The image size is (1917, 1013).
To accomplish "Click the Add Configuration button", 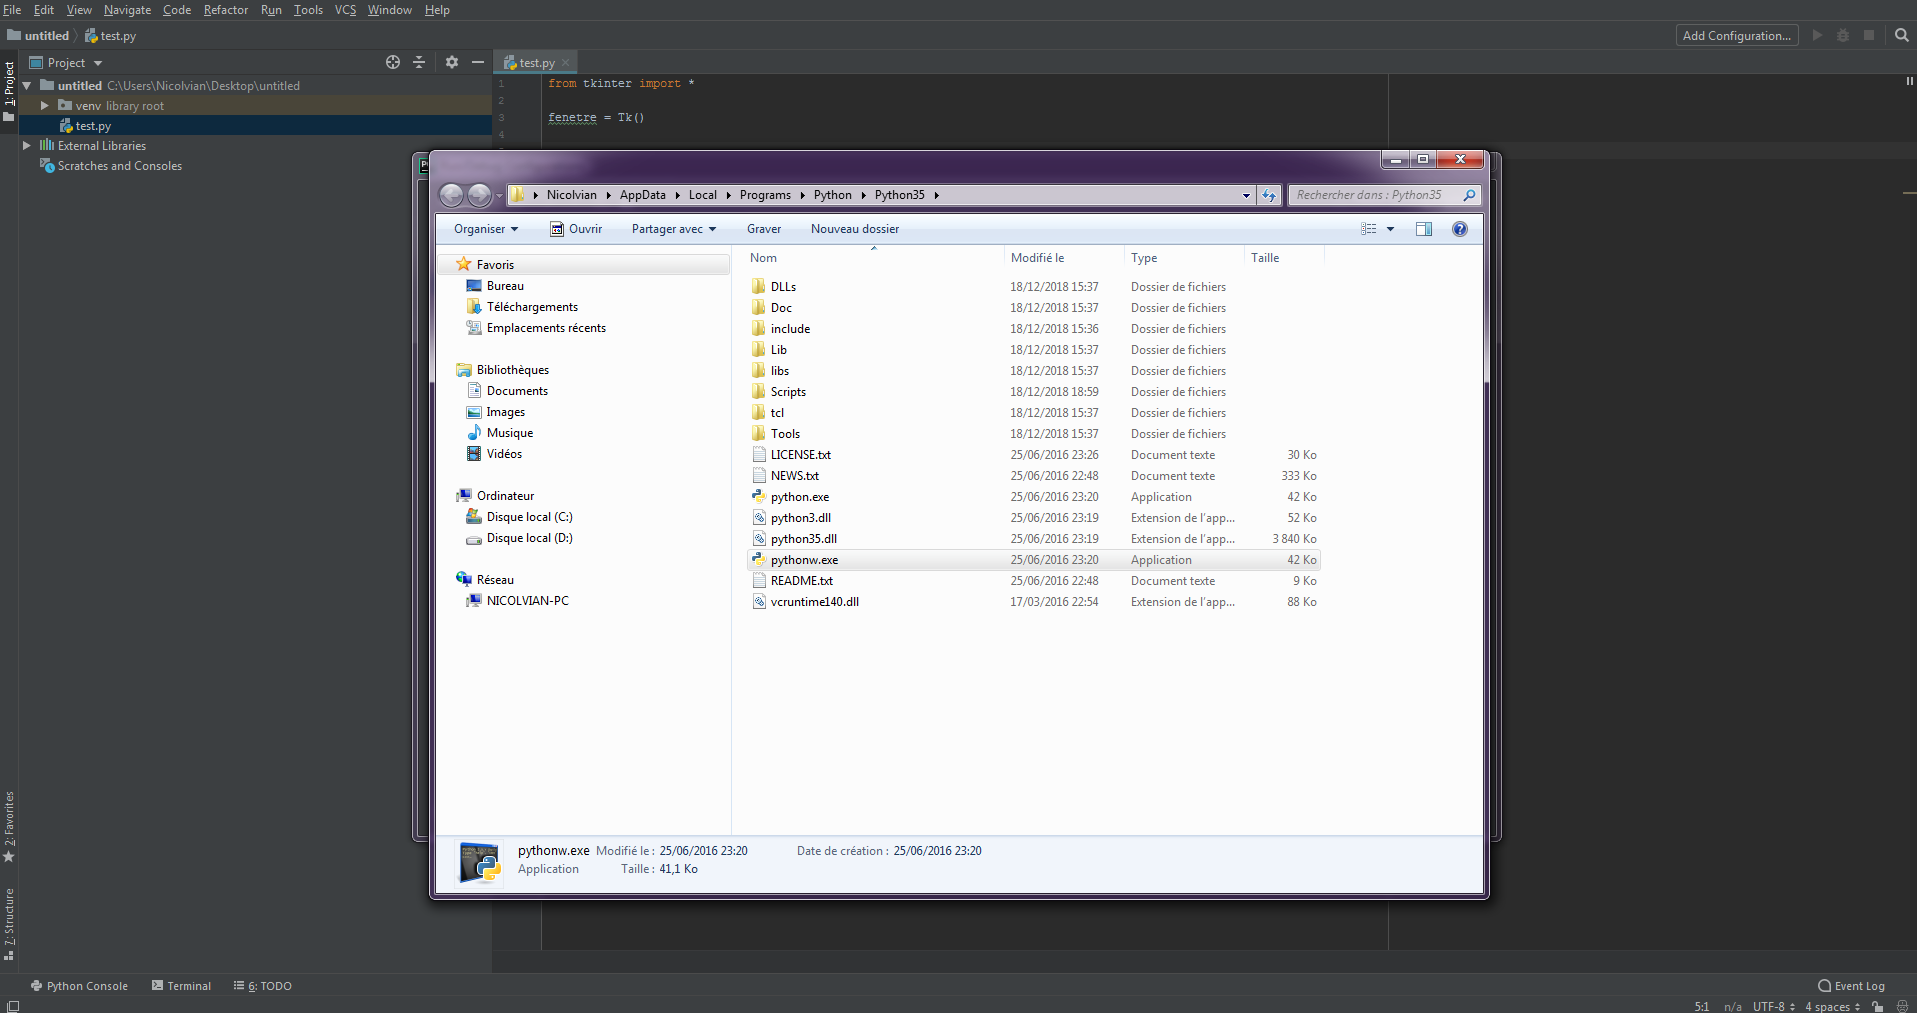I will coord(1737,35).
